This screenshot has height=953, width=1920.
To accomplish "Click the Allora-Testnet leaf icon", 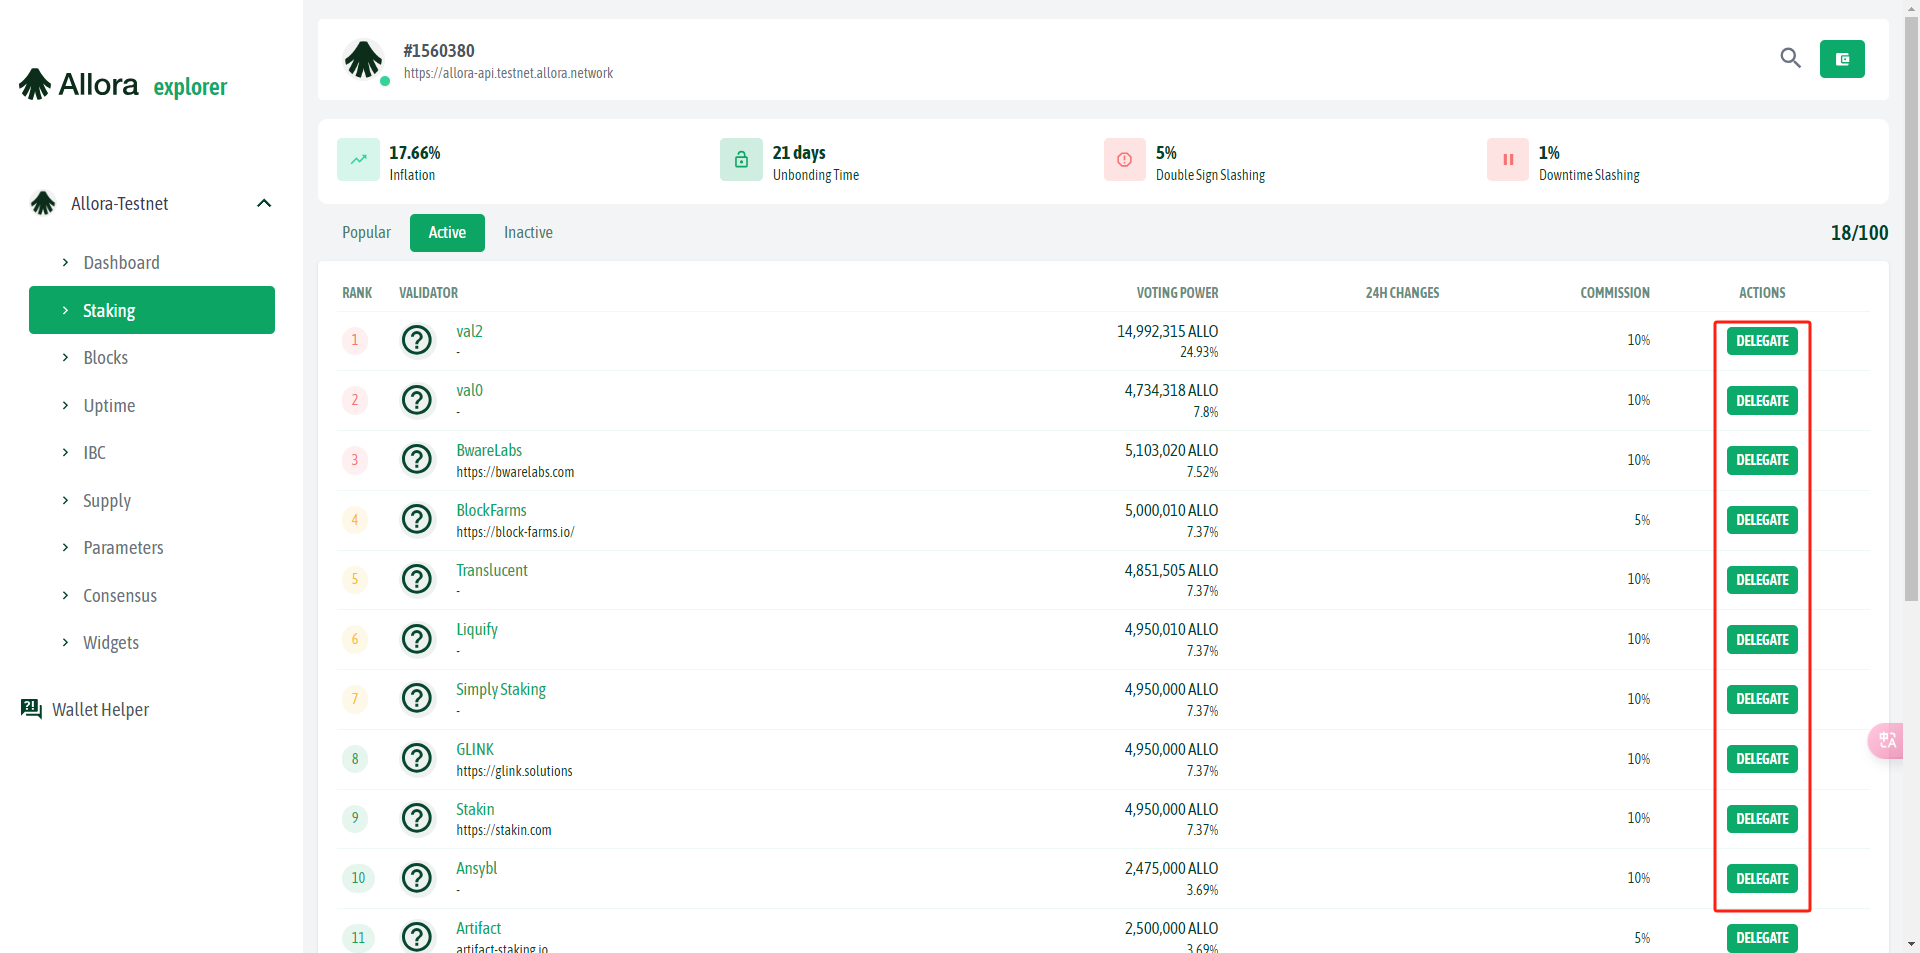I will click(43, 203).
